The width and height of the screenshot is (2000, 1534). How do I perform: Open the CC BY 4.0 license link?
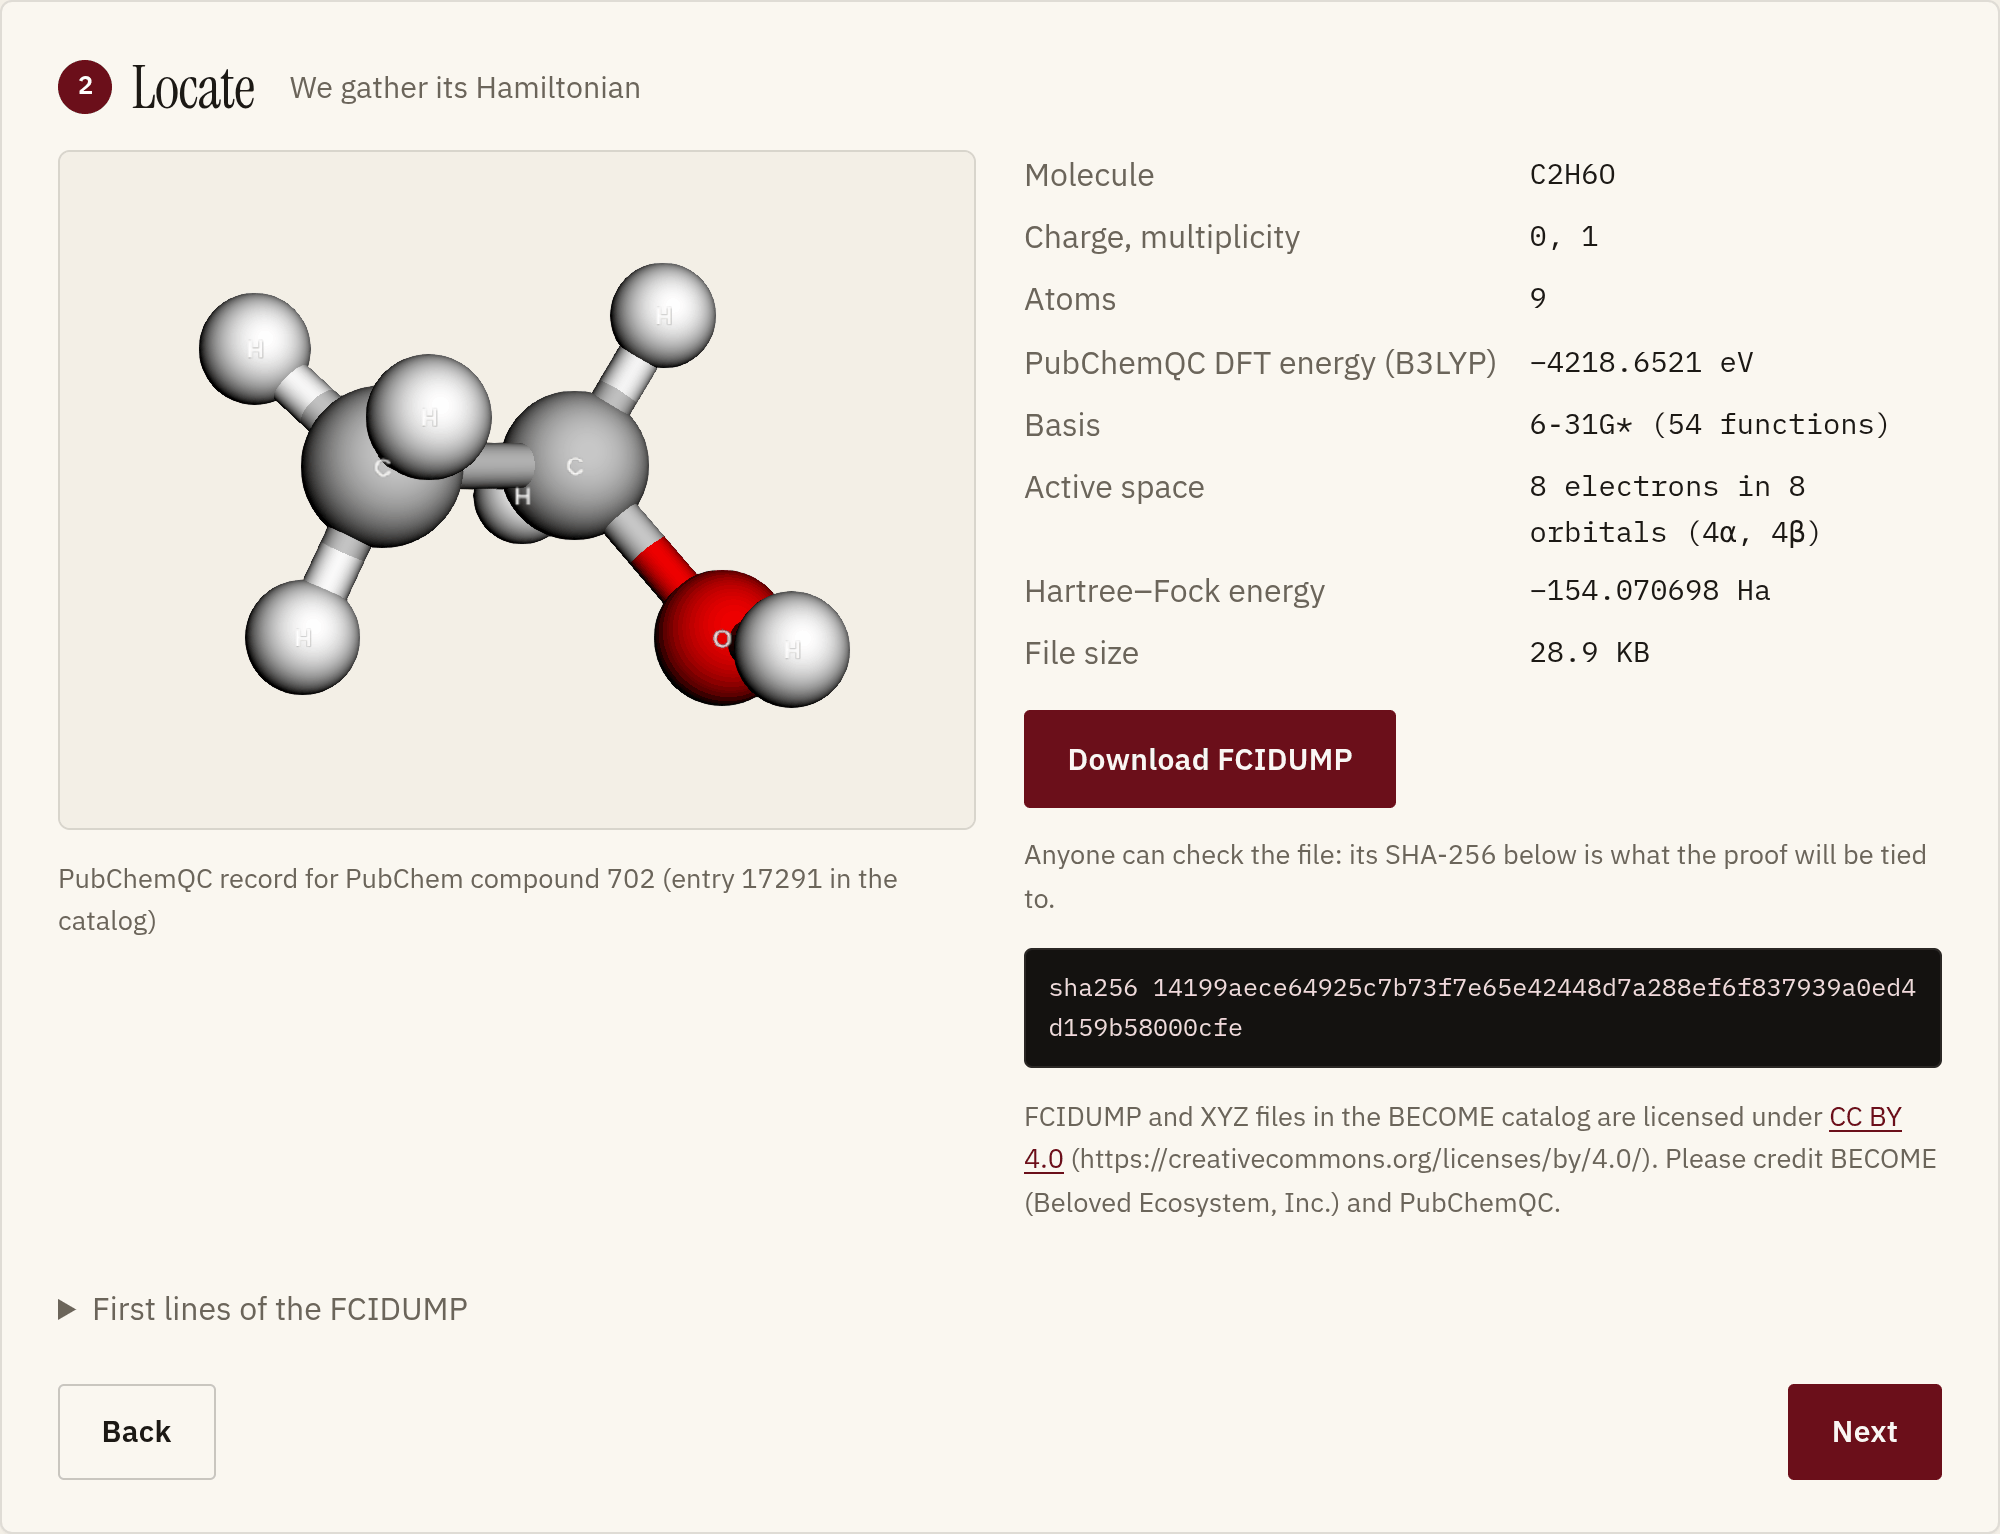(x=1865, y=1117)
